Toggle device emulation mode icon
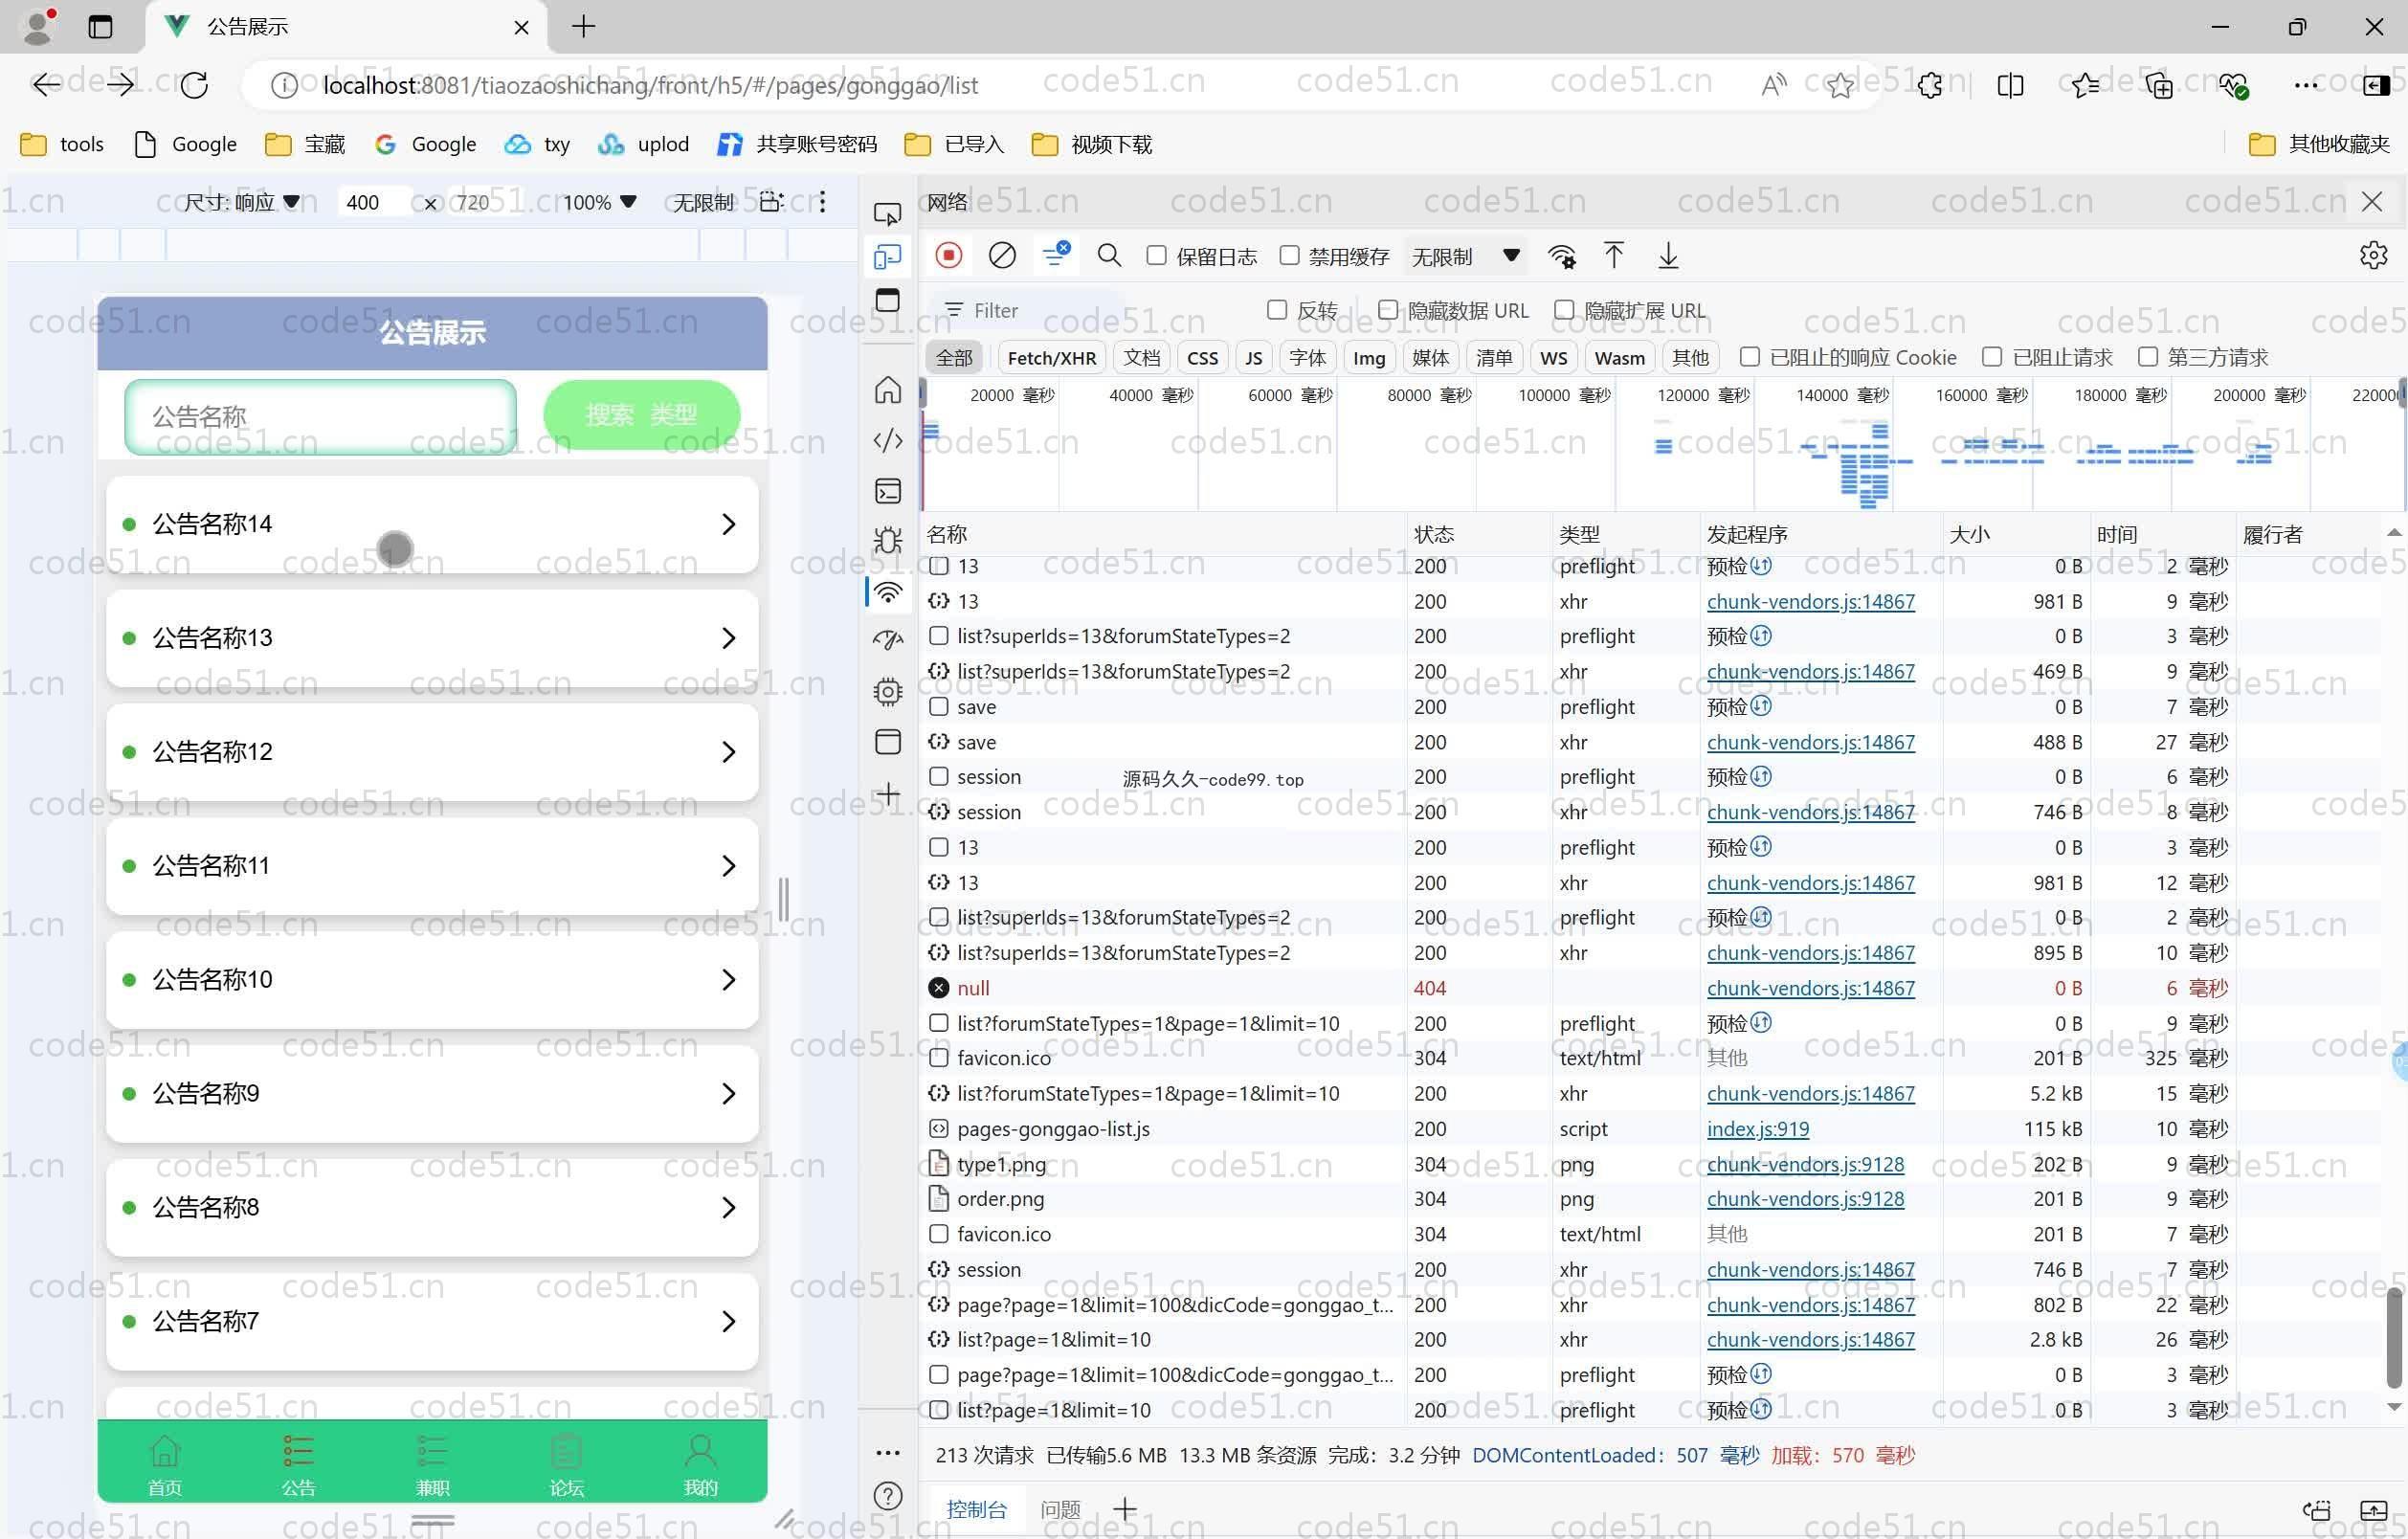 point(887,257)
